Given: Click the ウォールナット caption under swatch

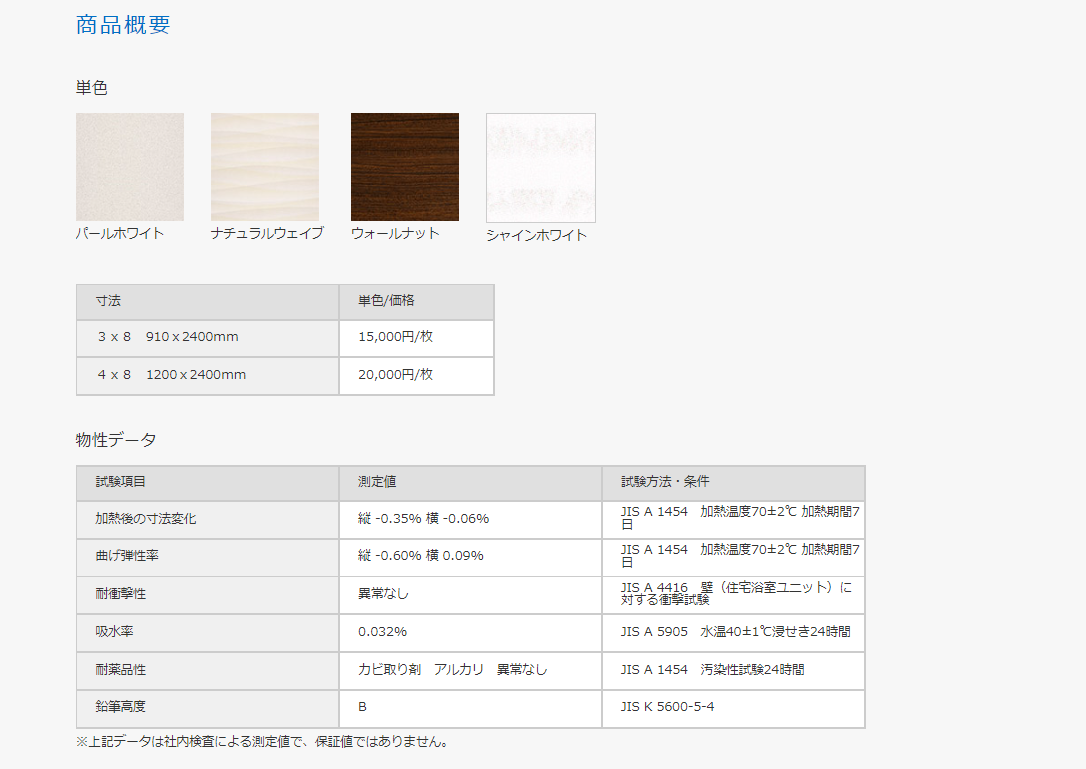Looking at the screenshot, I should tap(395, 234).
